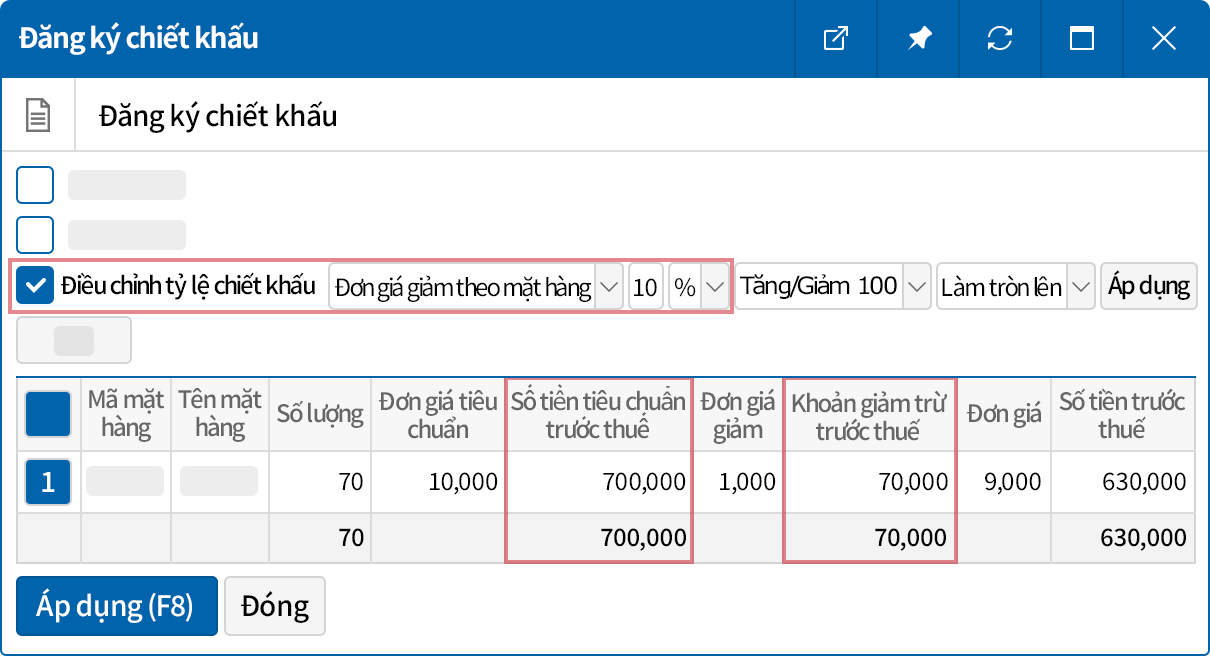The height and width of the screenshot is (656, 1210).
Task: Refresh the discount registration form
Action: point(1000,39)
